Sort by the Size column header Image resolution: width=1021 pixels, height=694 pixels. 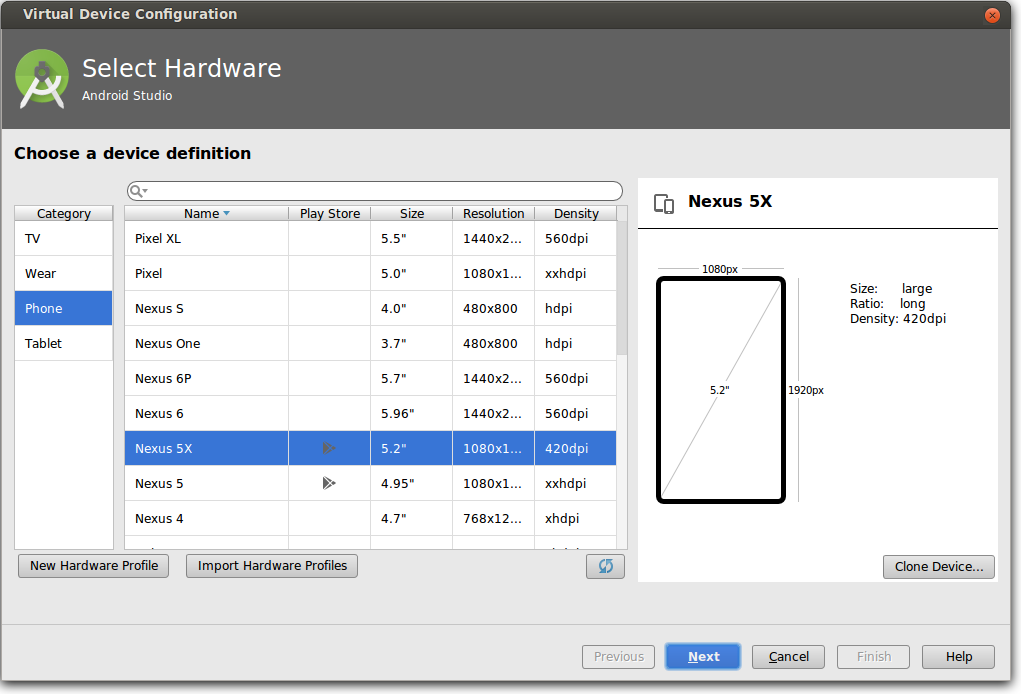pos(412,214)
